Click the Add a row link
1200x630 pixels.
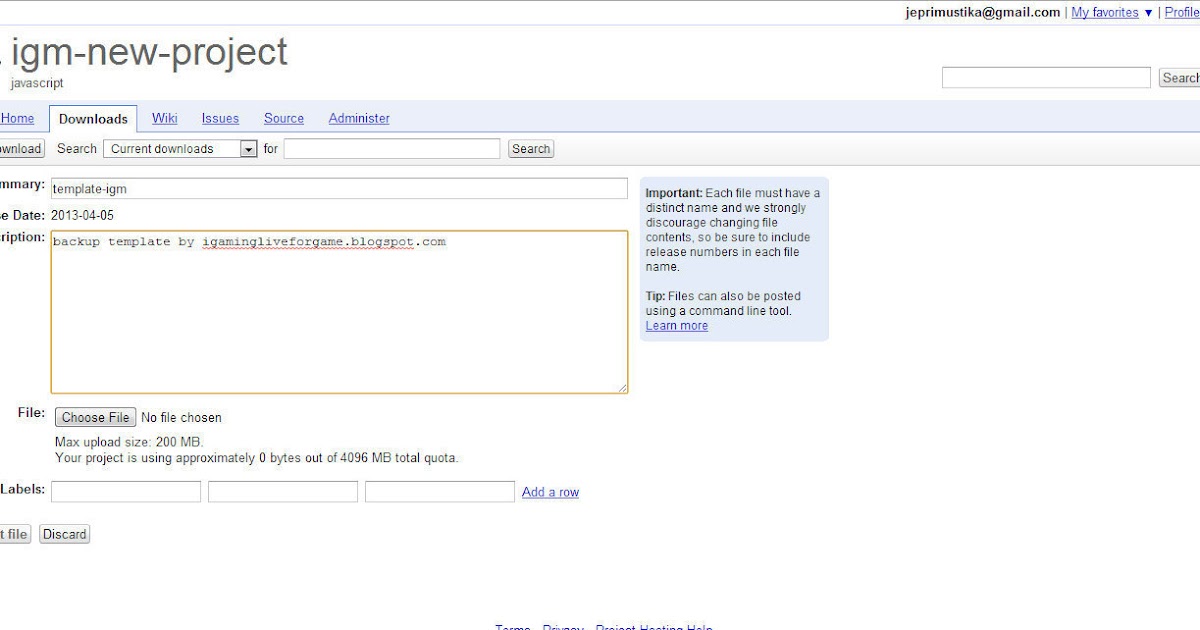click(x=550, y=492)
